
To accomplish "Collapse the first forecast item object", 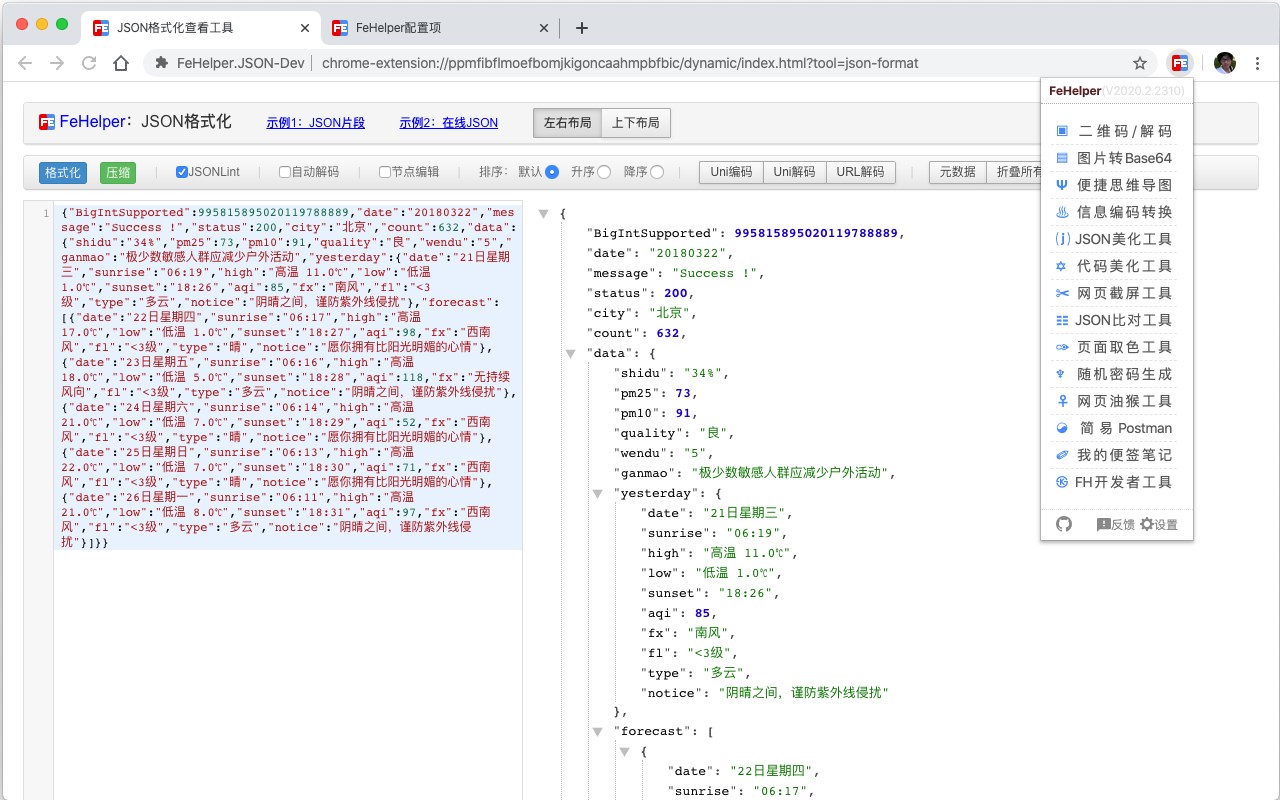I will tap(625, 751).
